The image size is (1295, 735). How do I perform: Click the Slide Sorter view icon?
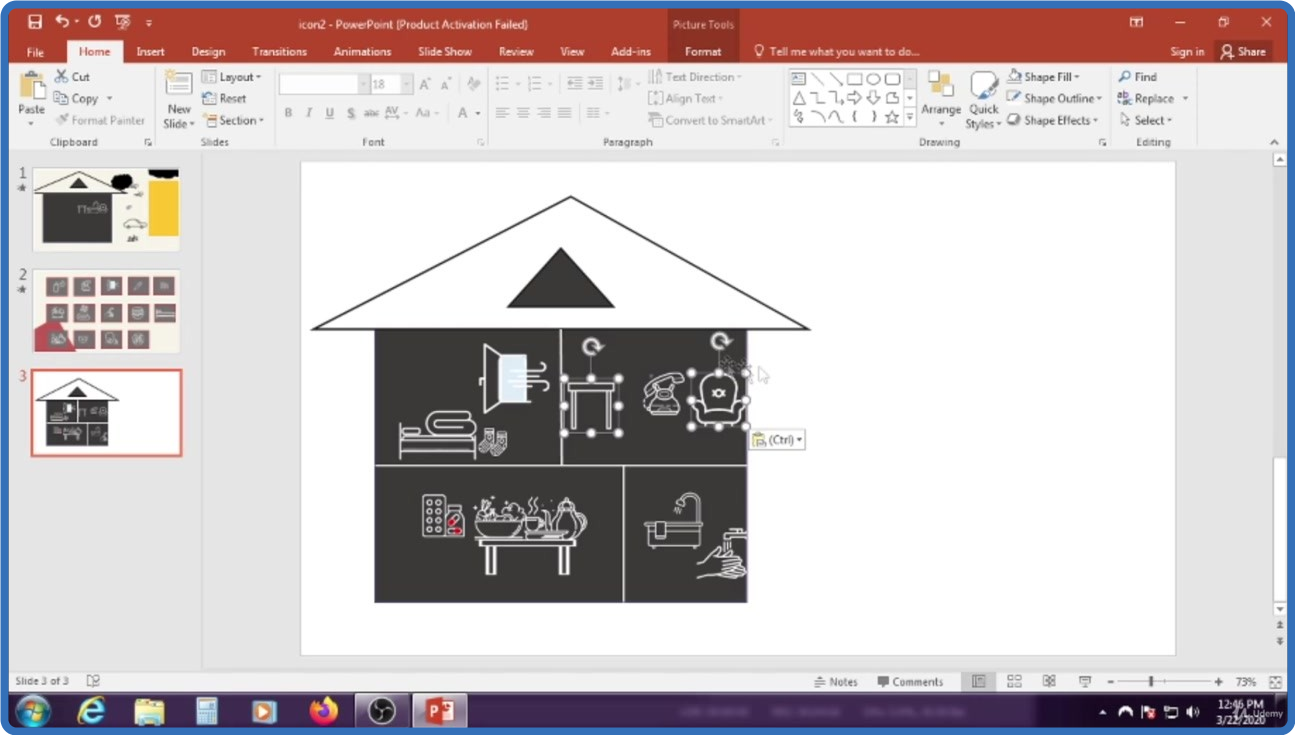click(x=1014, y=681)
